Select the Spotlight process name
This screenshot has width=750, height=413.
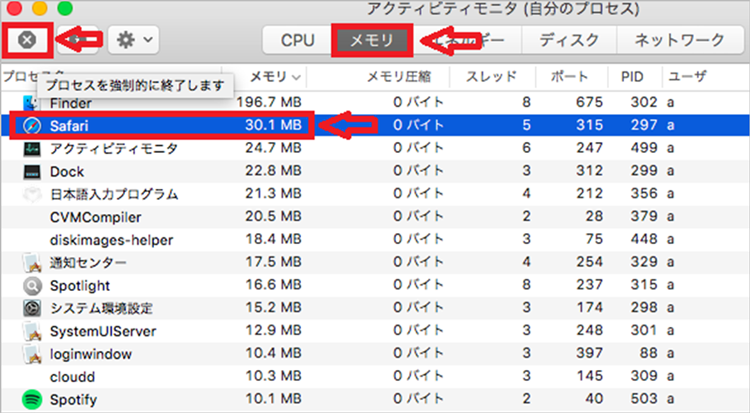(x=79, y=286)
